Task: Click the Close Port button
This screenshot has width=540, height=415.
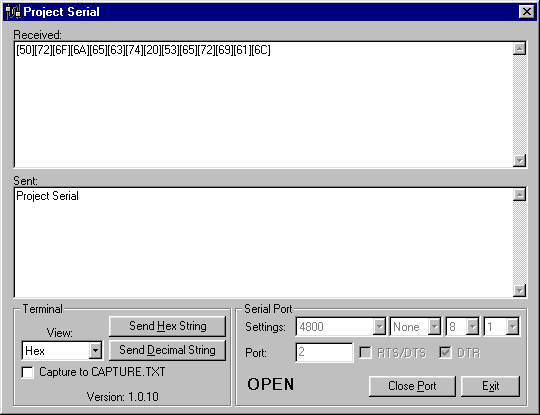Action: [412, 386]
